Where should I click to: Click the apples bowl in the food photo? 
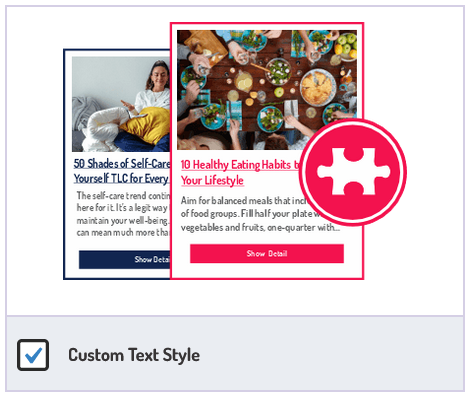coord(346,46)
